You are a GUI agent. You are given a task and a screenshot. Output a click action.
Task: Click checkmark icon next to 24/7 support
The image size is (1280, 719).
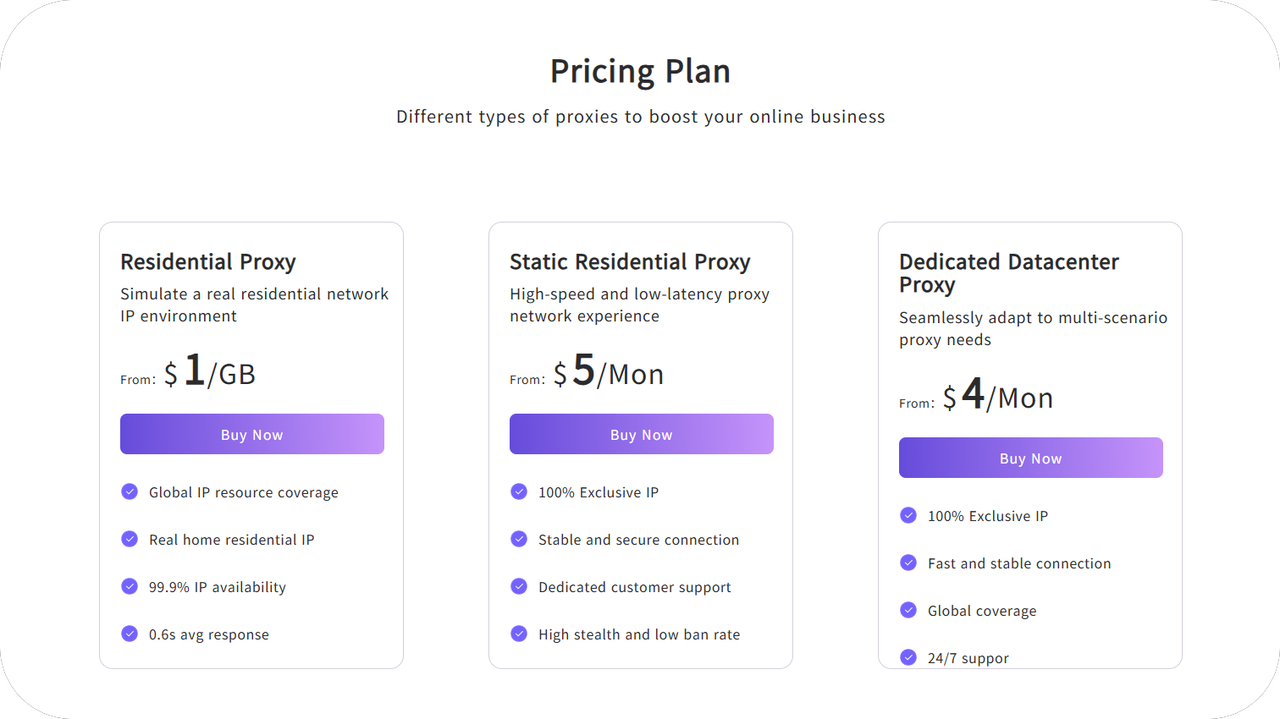click(908, 657)
